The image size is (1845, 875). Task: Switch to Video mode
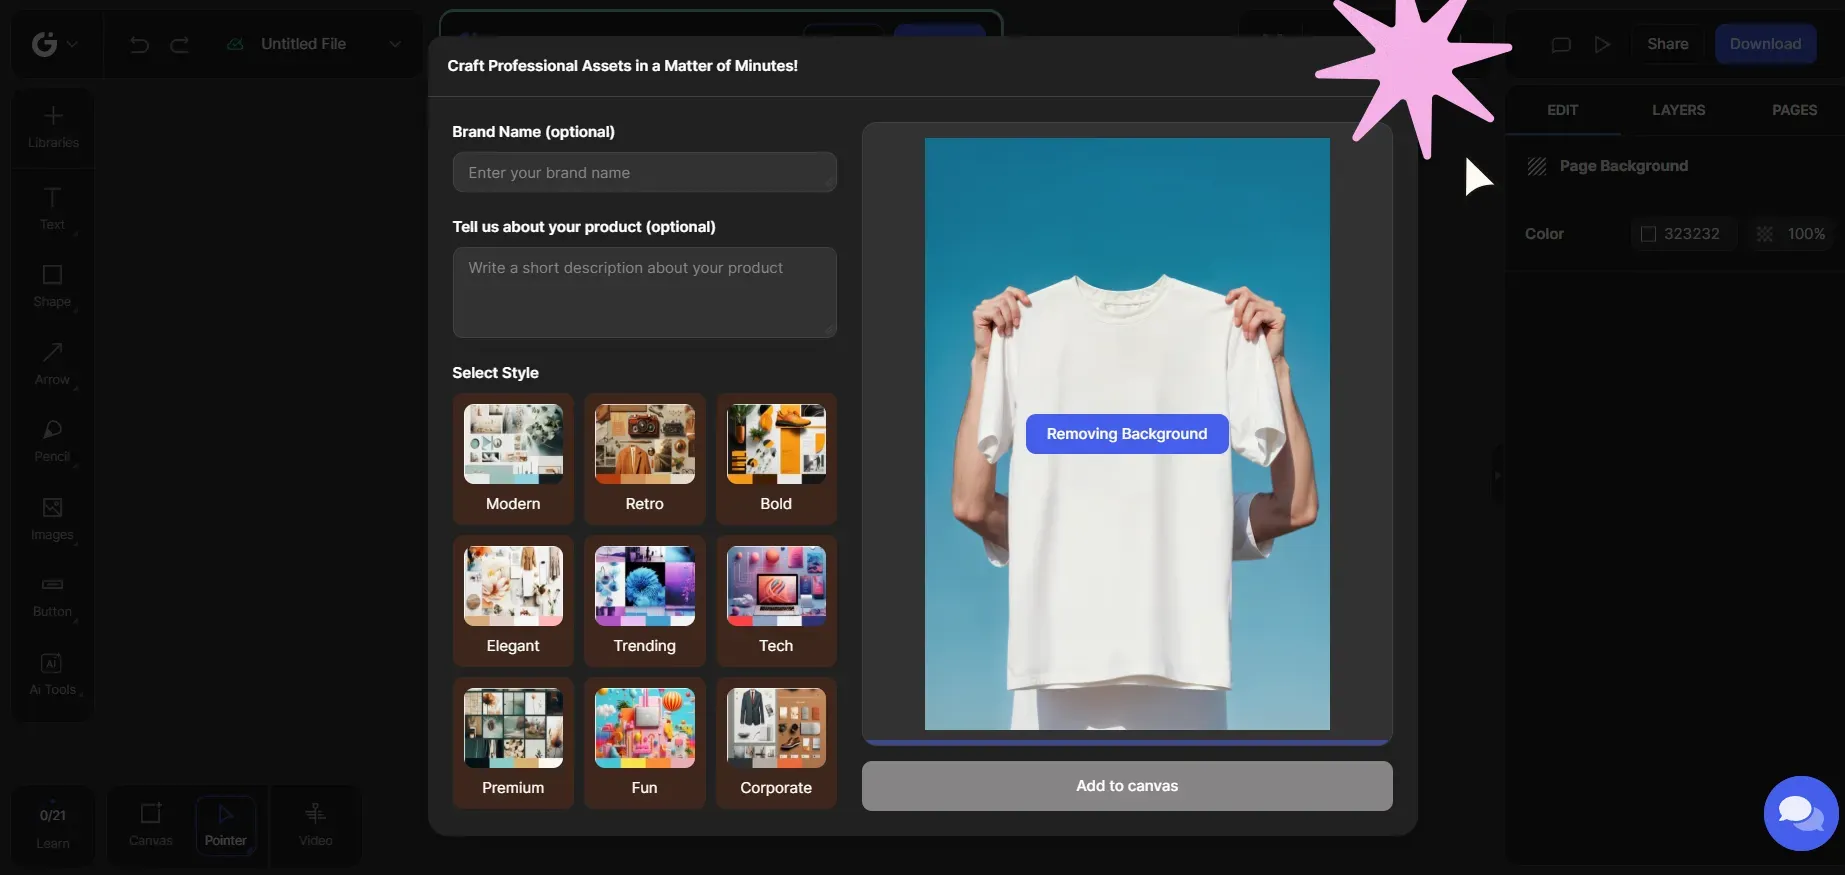tap(315, 826)
